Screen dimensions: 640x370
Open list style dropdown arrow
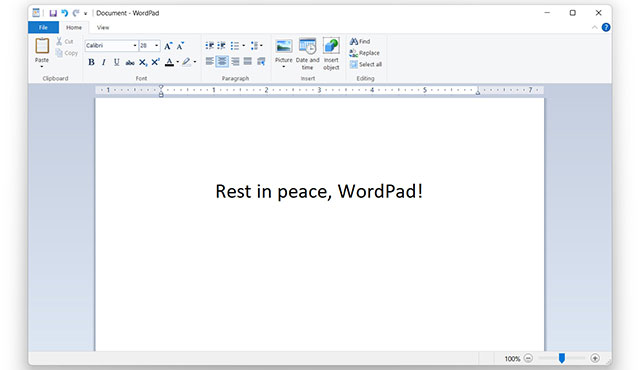(x=244, y=46)
